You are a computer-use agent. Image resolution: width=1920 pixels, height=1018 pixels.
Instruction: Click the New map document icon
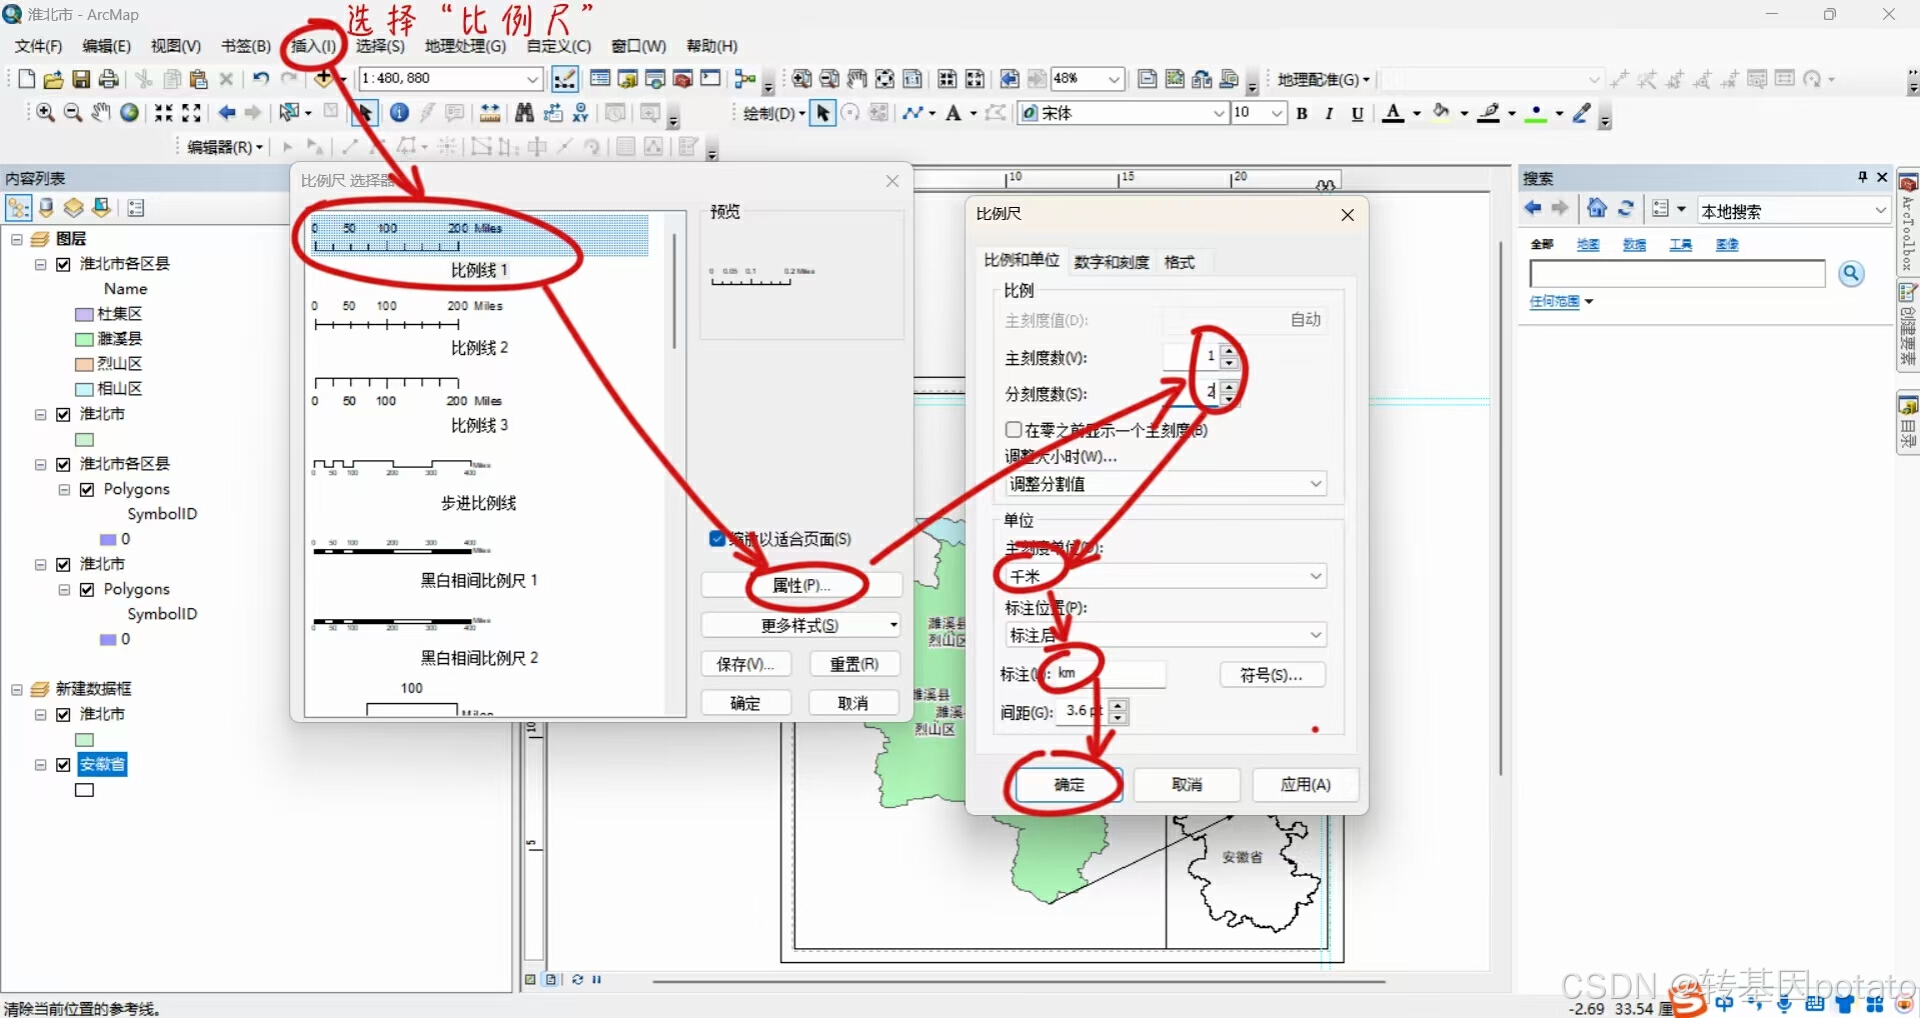[27, 79]
